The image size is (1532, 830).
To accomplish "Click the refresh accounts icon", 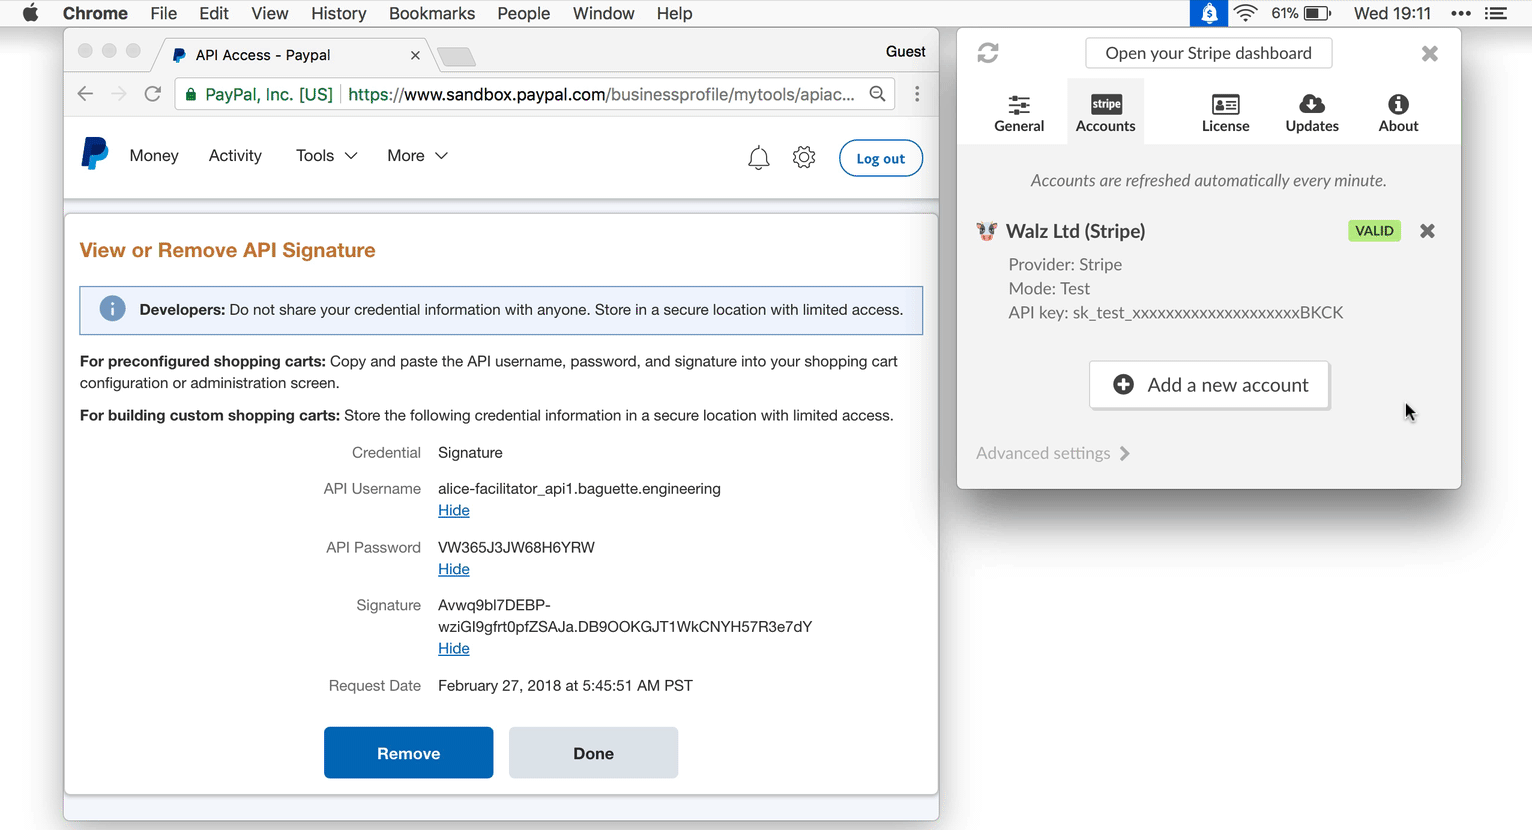I will (988, 53).
